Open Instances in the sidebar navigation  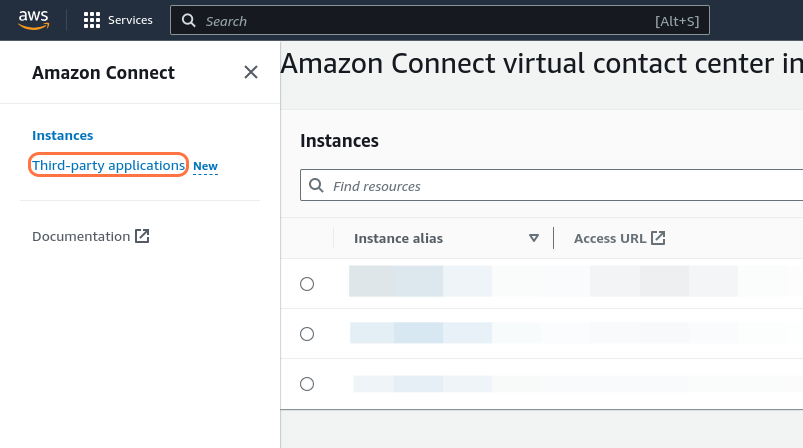tap(62, 135)
